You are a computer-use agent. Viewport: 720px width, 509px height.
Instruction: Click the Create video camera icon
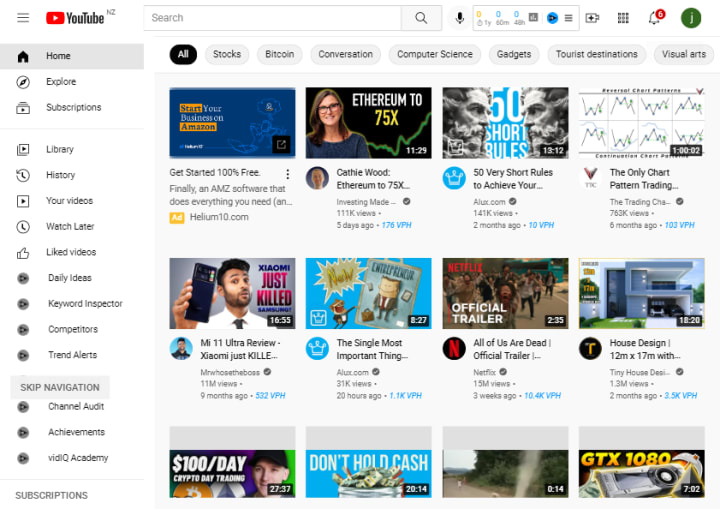[x=592, y=18]
